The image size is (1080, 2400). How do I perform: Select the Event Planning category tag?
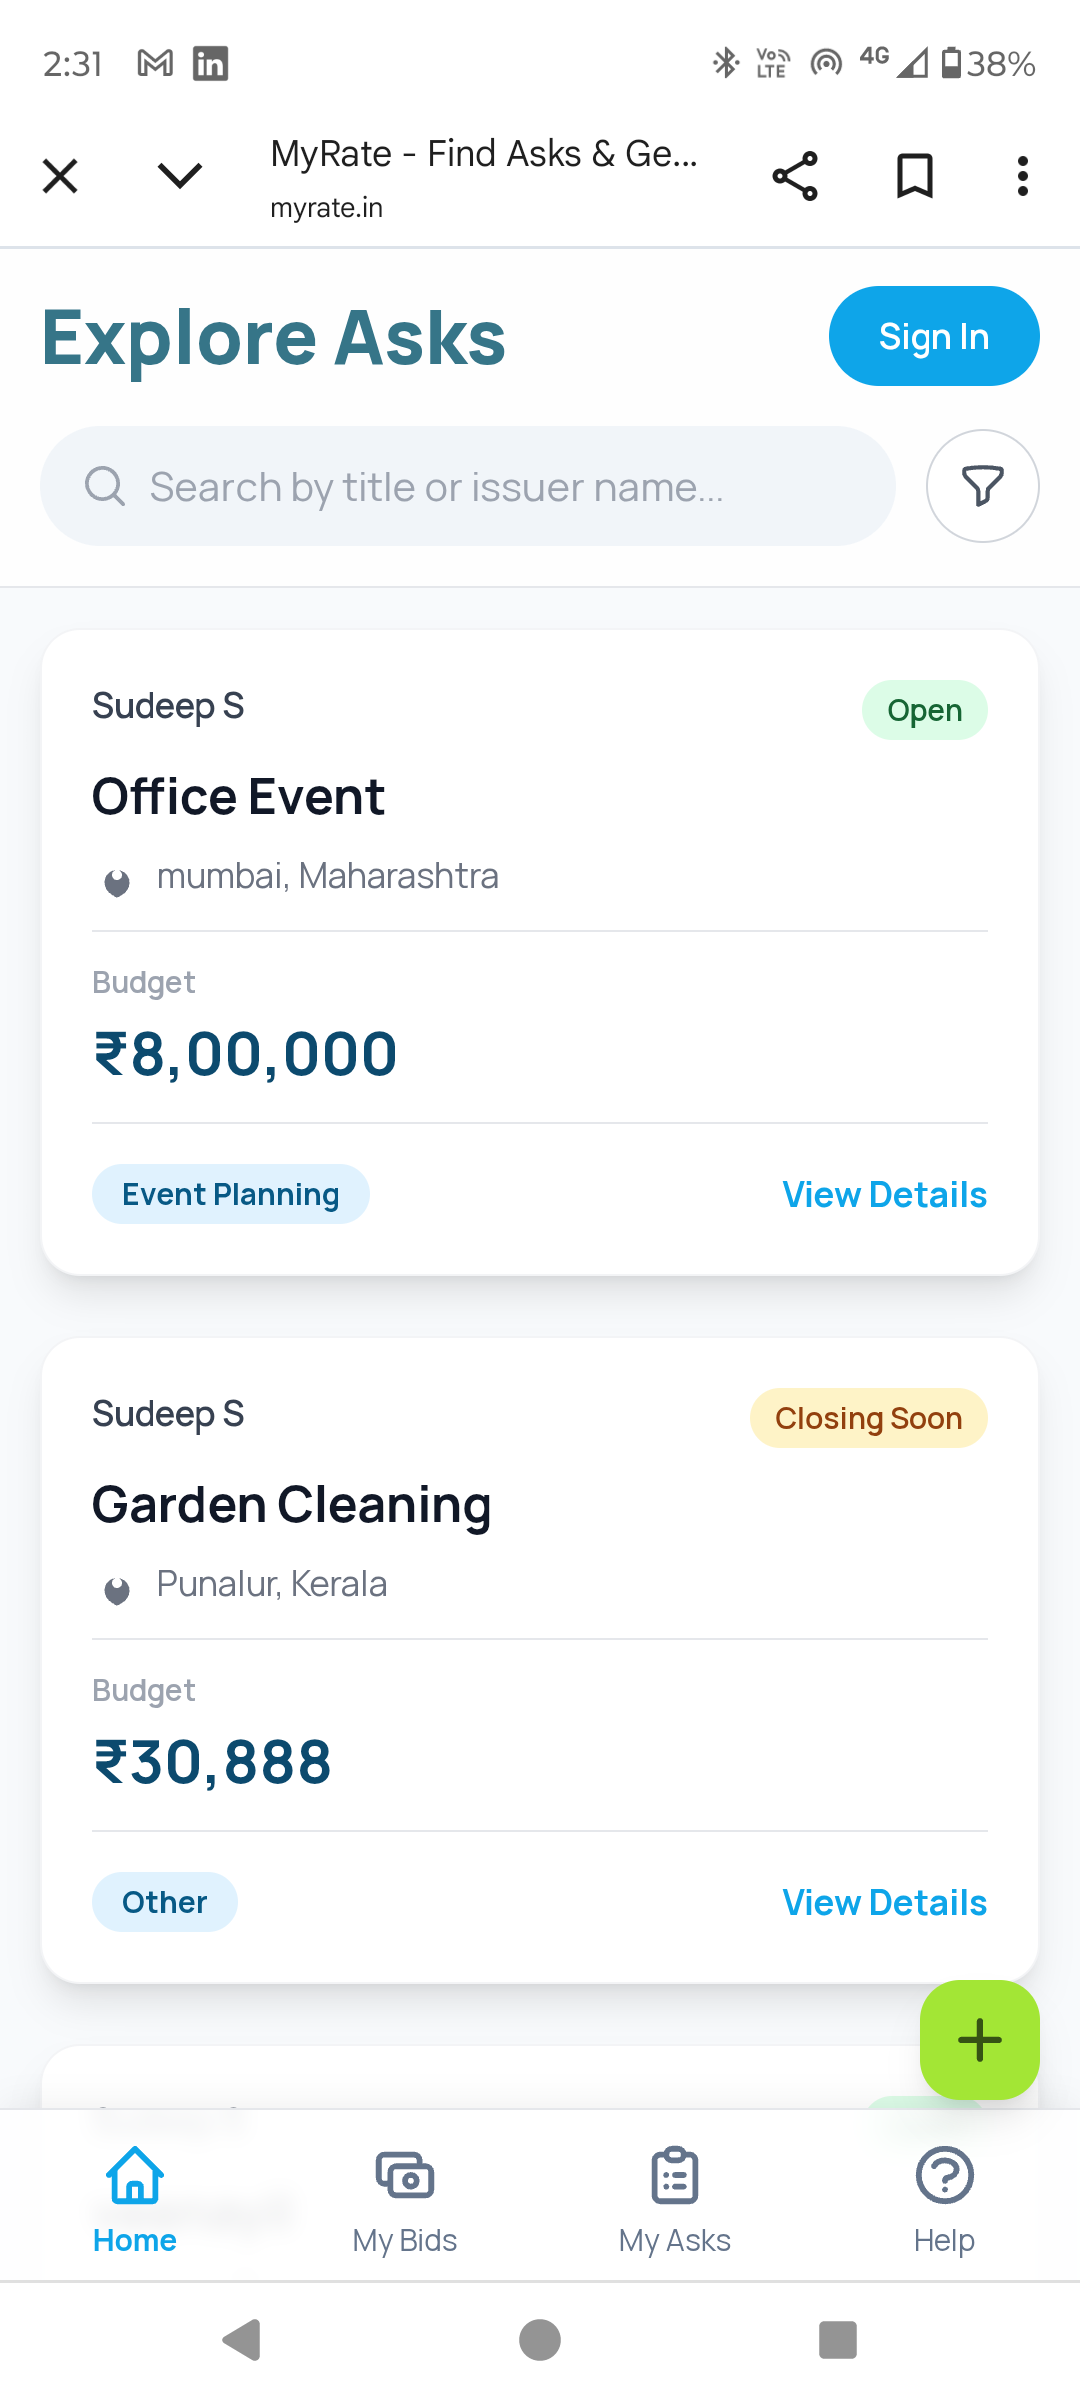click(x=231, y=1194)
